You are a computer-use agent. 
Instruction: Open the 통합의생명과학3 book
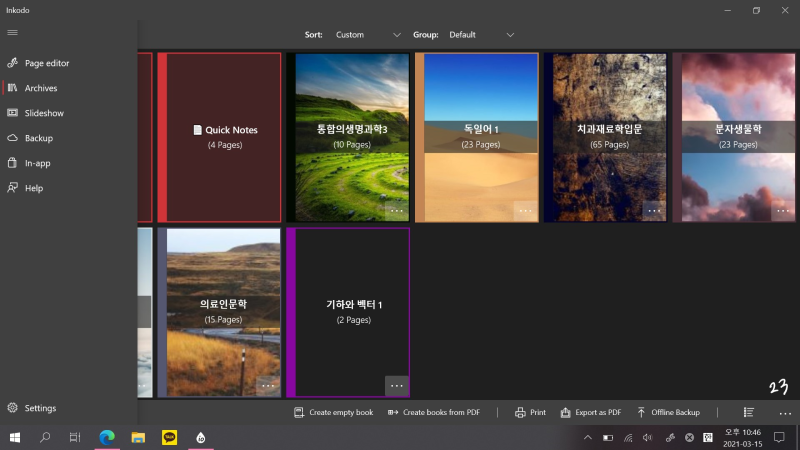coord(348,137)
